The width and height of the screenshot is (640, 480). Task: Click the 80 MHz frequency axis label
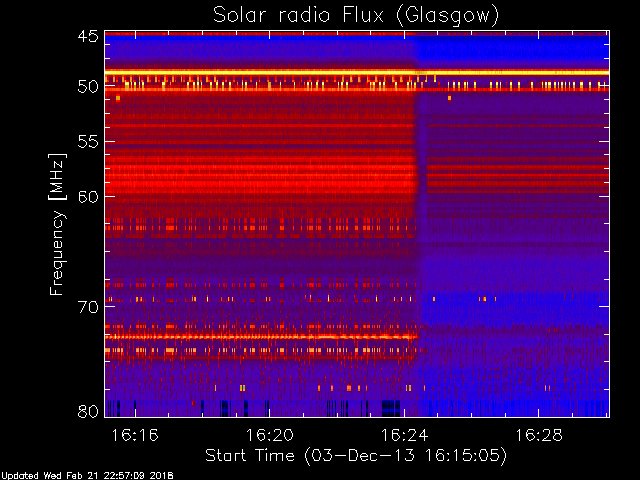click(x=88, y=411)
